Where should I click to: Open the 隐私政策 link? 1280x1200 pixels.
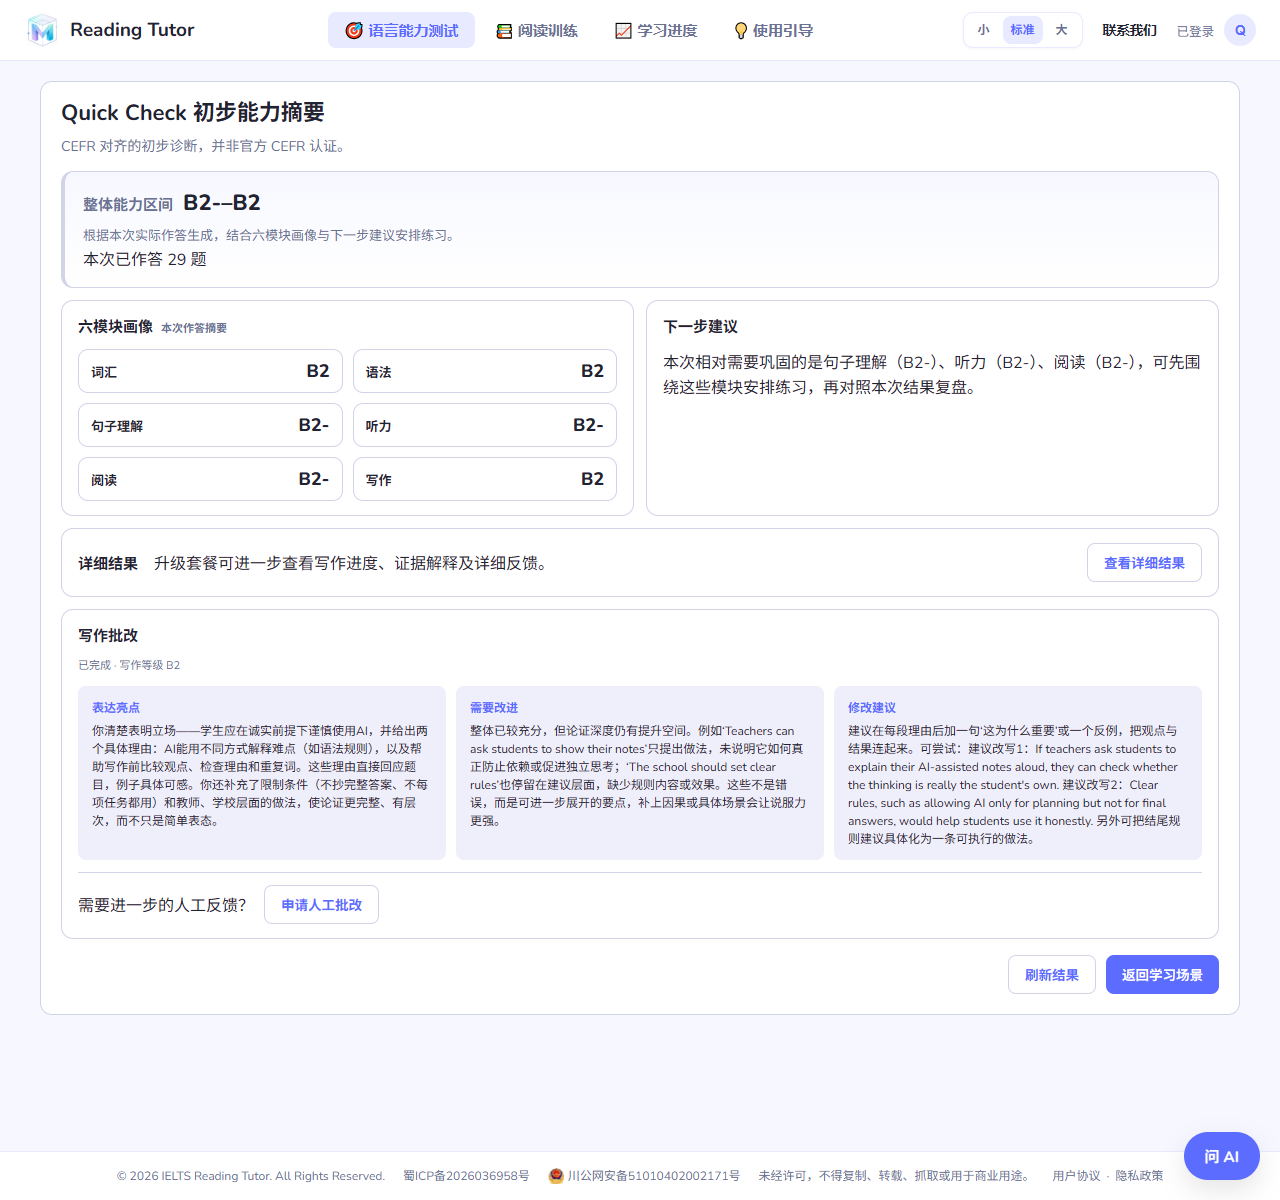(1139, 1176)
